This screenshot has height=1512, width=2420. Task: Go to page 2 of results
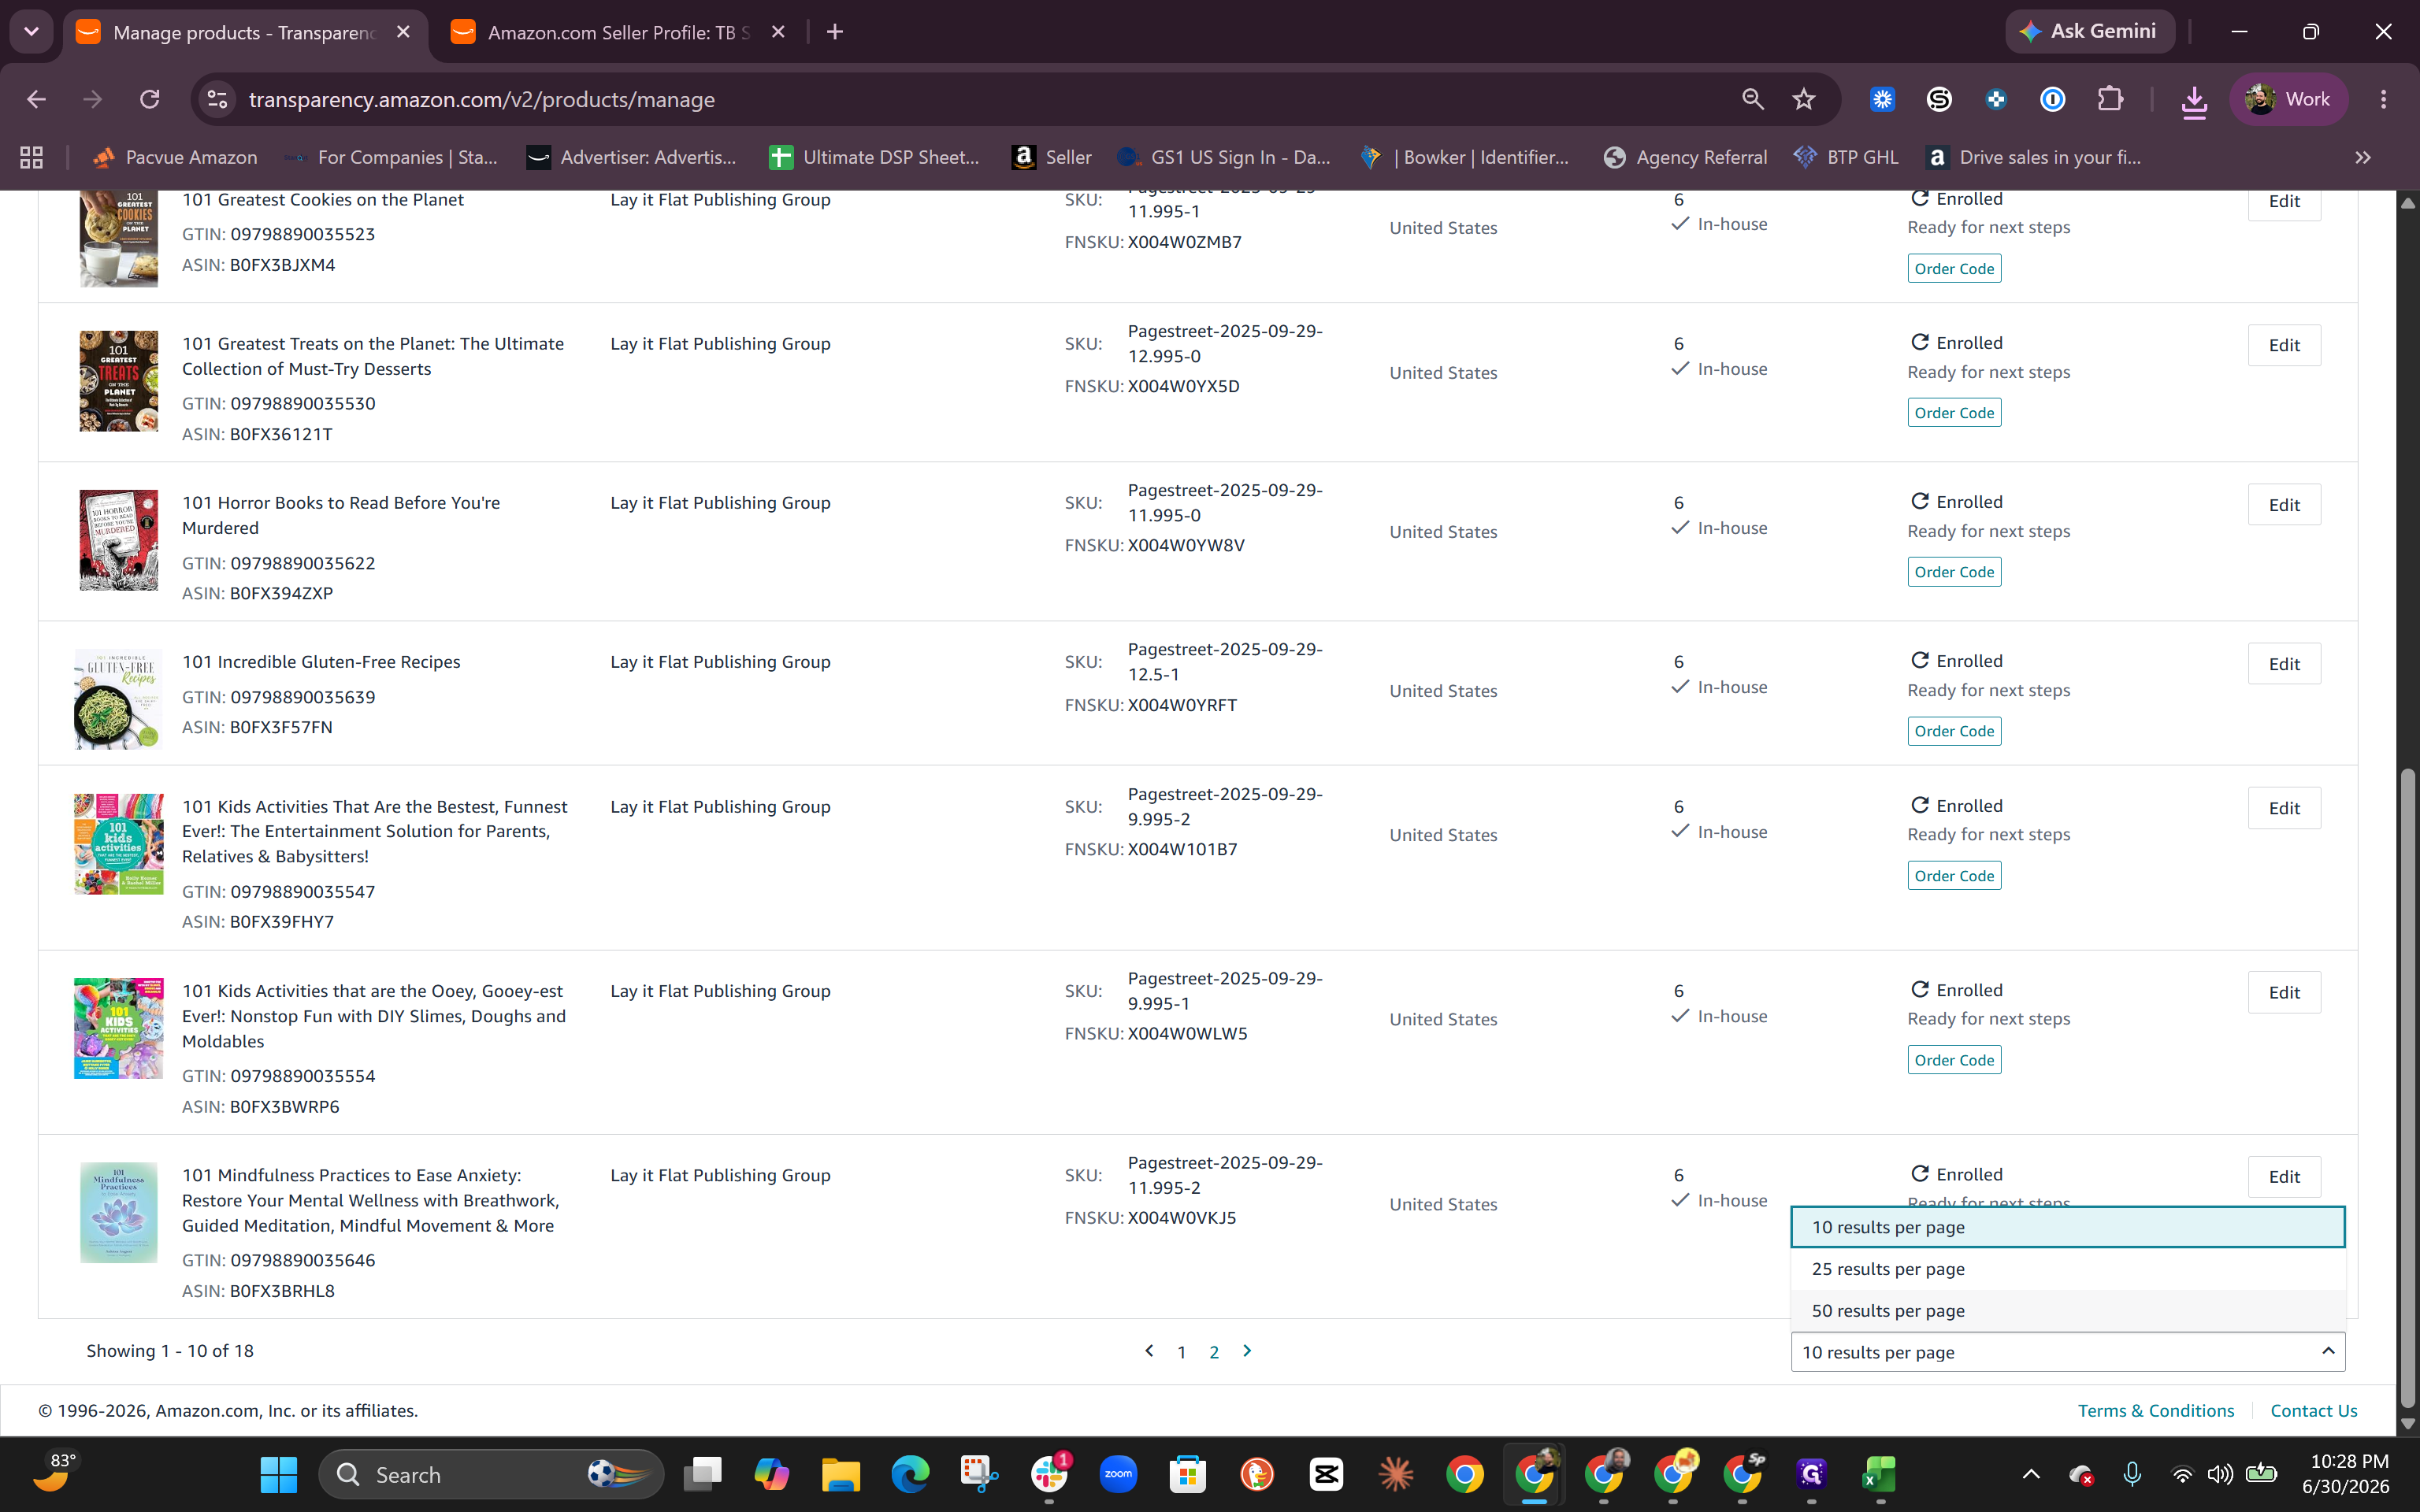click(x=1214, y=1352)
